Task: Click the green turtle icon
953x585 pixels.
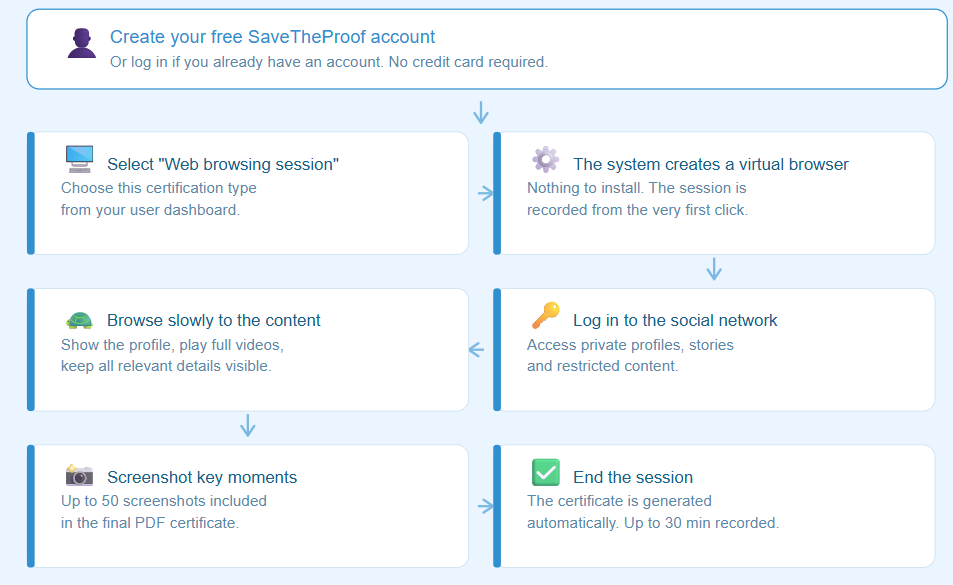Action: point(79,320)
